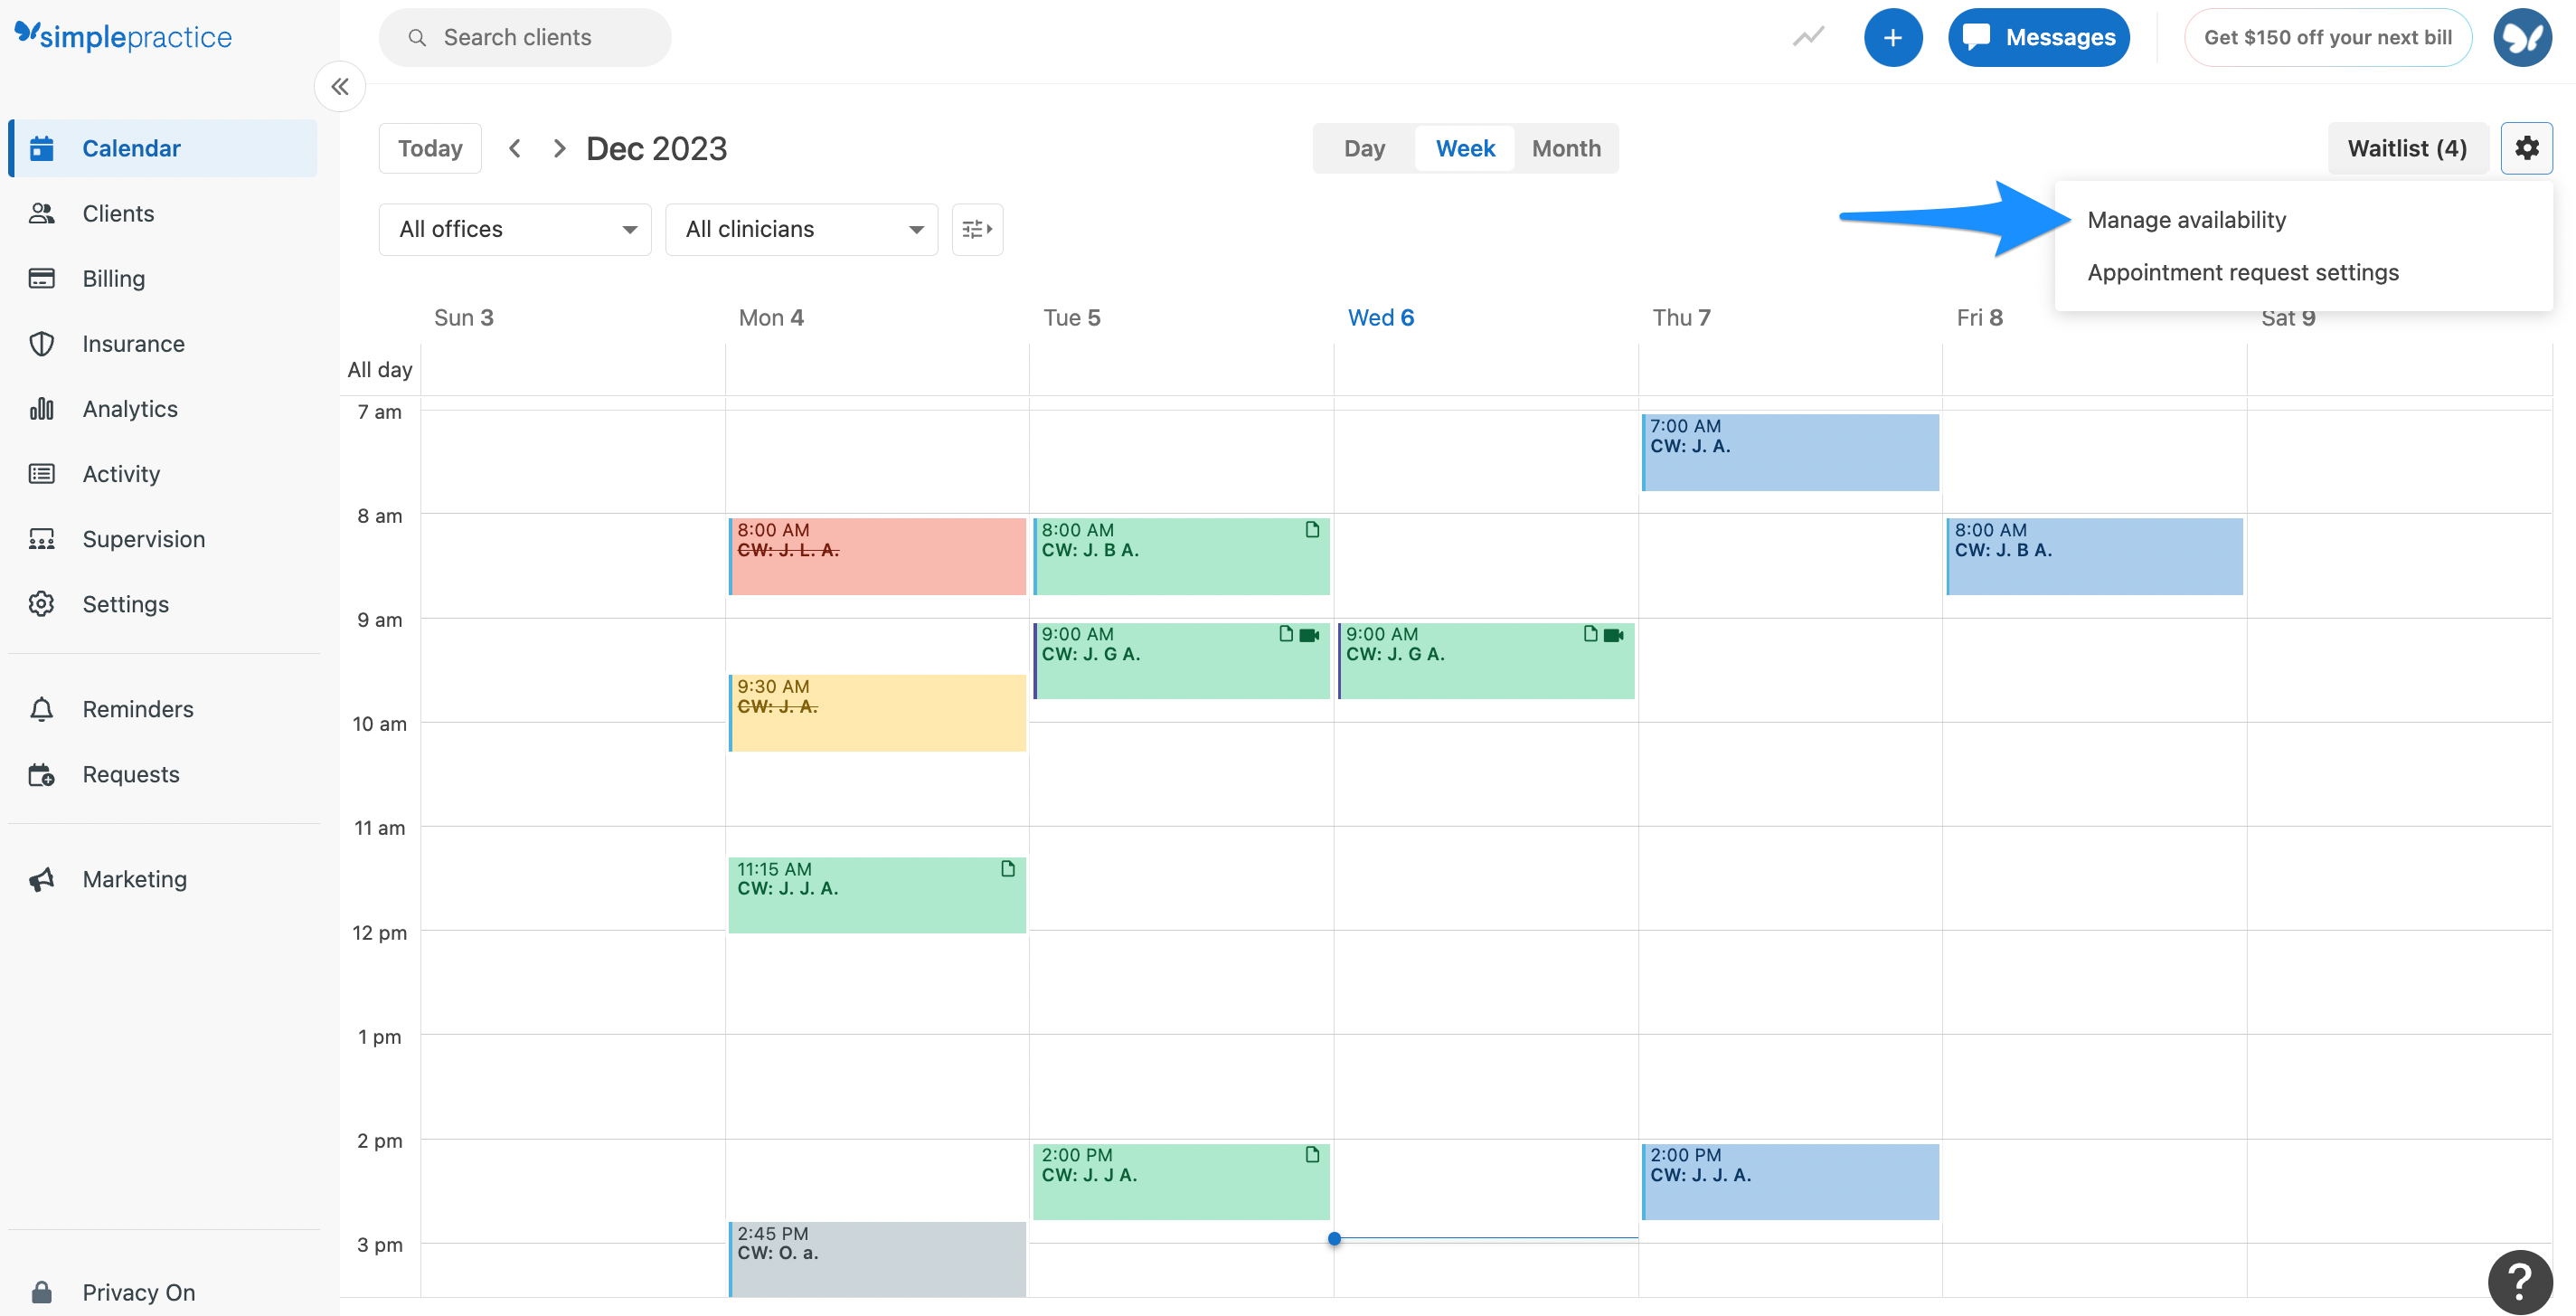Click into the Search clients field
This screenshot has height=1316, width=2576.
525,37
